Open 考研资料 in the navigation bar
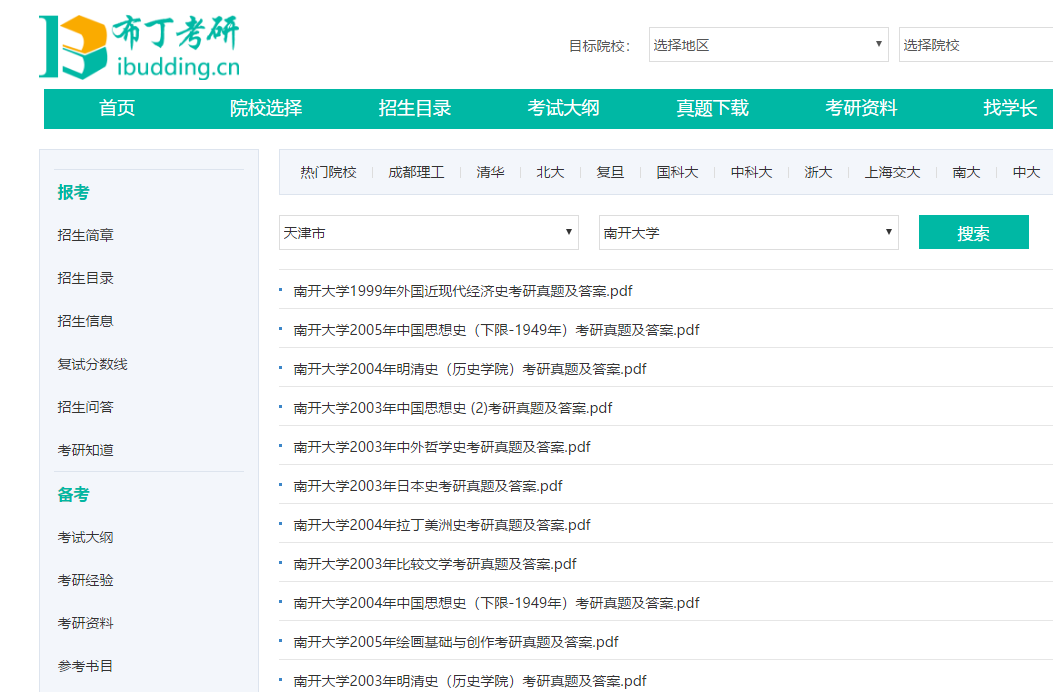The image size is (1053, 692). (861, 108)
